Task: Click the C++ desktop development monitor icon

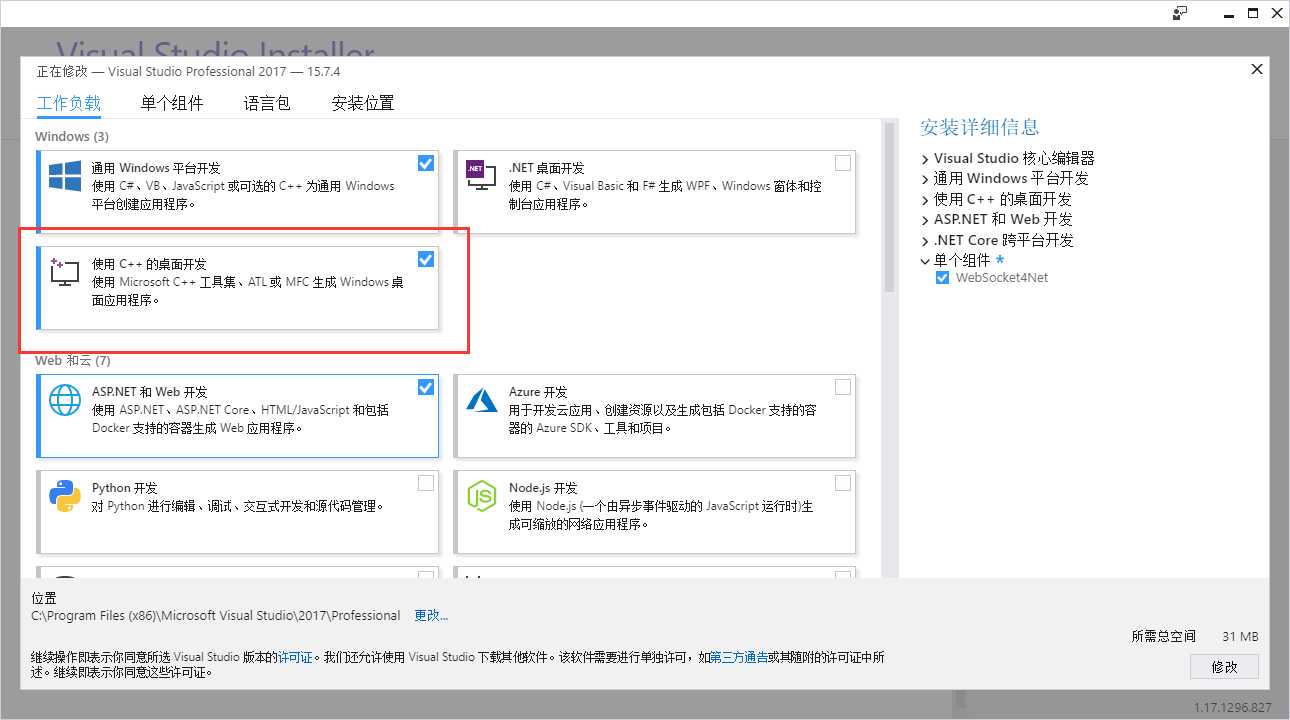Action: tap(65, 272)
